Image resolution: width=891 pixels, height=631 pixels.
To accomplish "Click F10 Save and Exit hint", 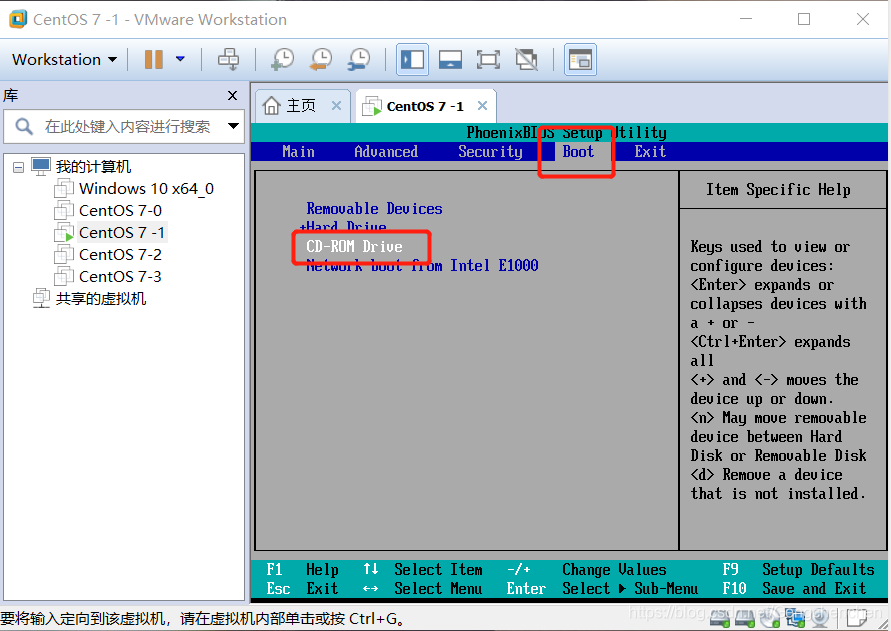I will pos(794,588).
